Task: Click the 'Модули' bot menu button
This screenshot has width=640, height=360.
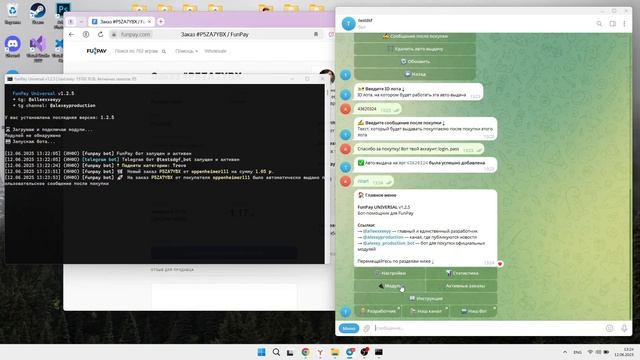Action: click(x=389, y=286)
